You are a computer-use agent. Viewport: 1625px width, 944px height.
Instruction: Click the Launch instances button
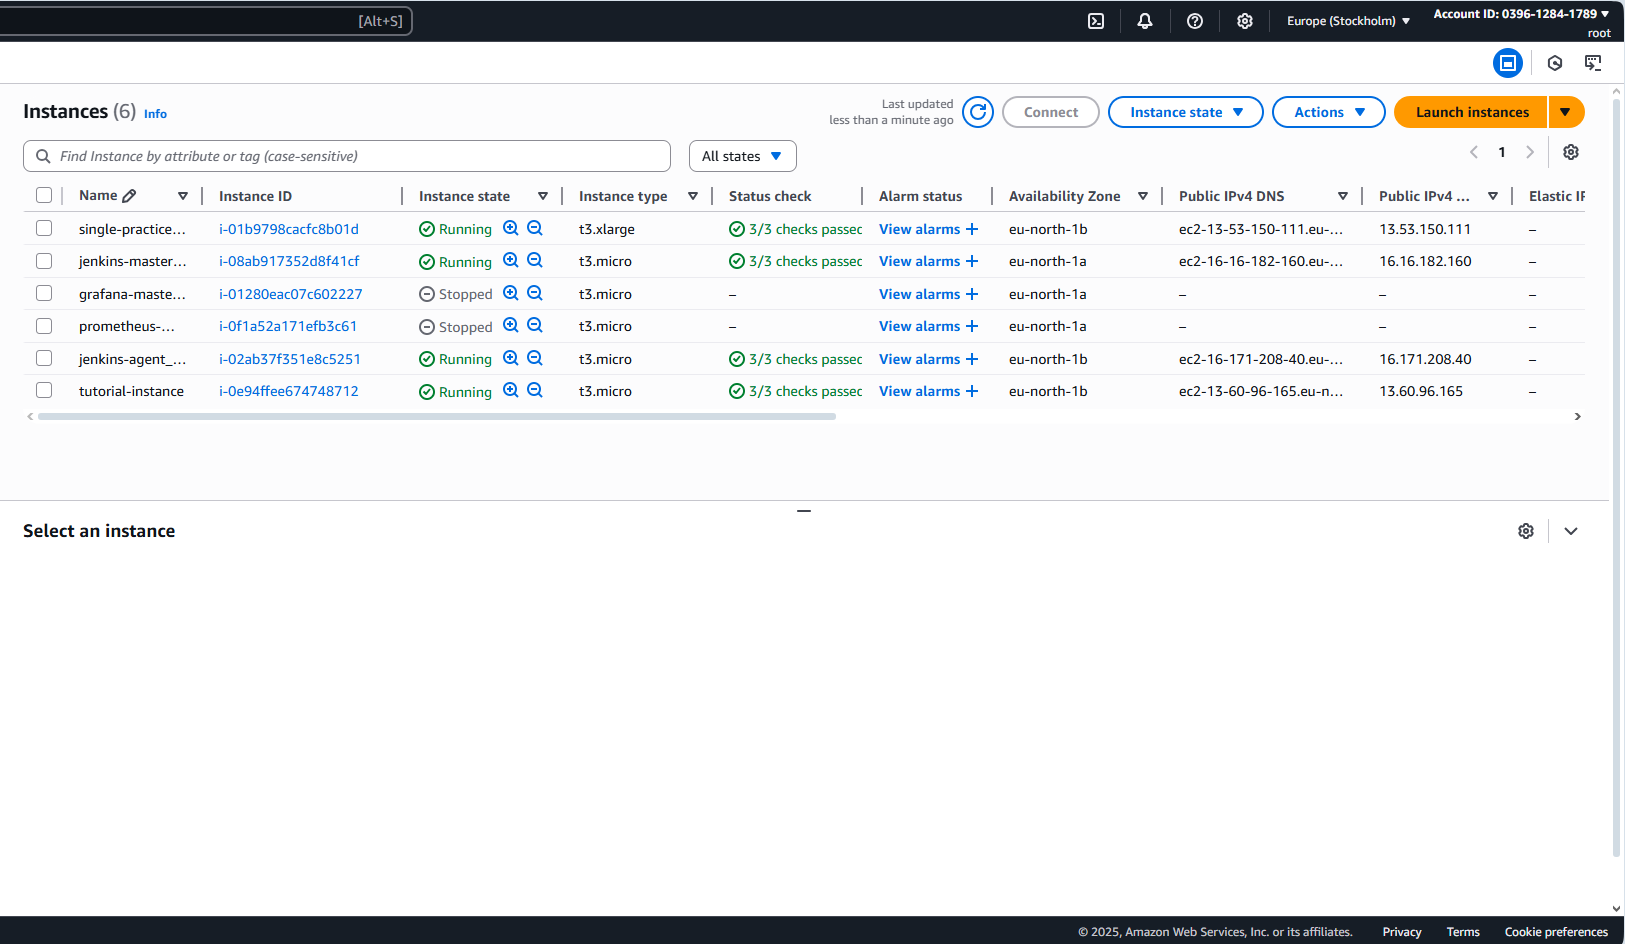[x=1471, y=112]
